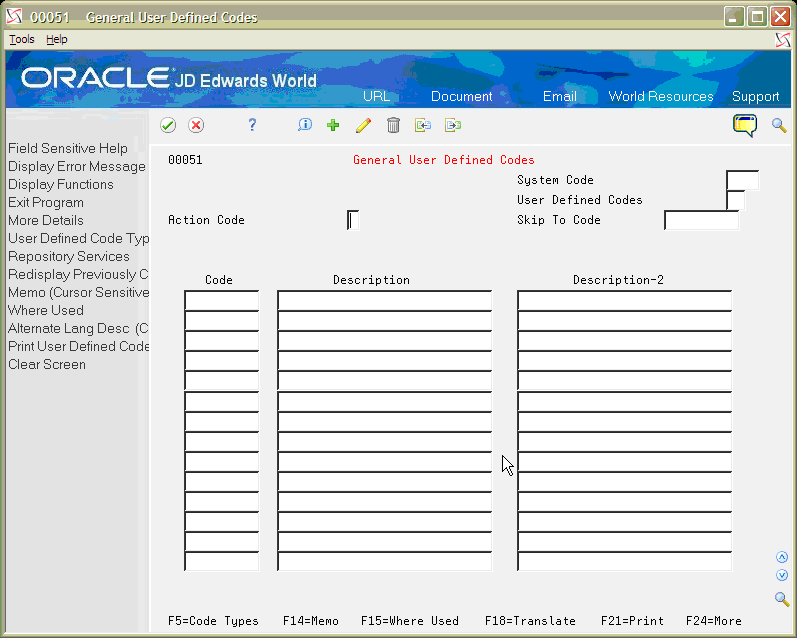Click the export right-arrow toolbar icon

pyautogui.click(x=452, y=125)
